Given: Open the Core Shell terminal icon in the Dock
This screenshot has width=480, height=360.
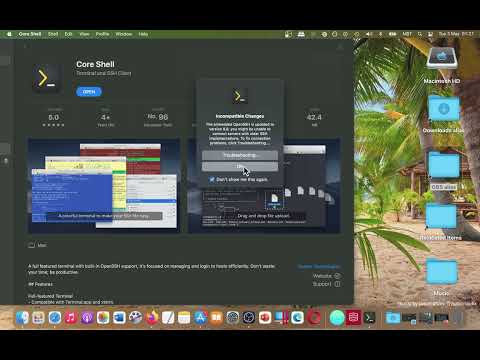Looking at the screenshot, I should [x=369, y=318].
